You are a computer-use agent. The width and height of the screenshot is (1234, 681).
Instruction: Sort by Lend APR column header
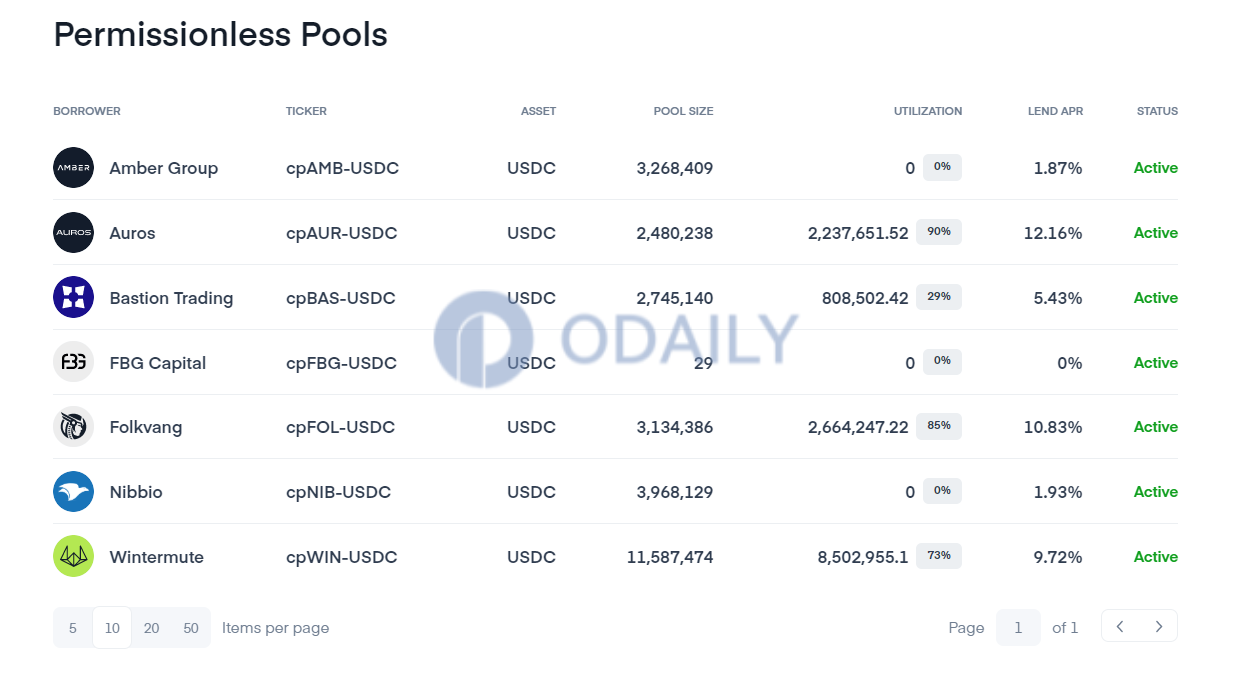[1055, 111]
